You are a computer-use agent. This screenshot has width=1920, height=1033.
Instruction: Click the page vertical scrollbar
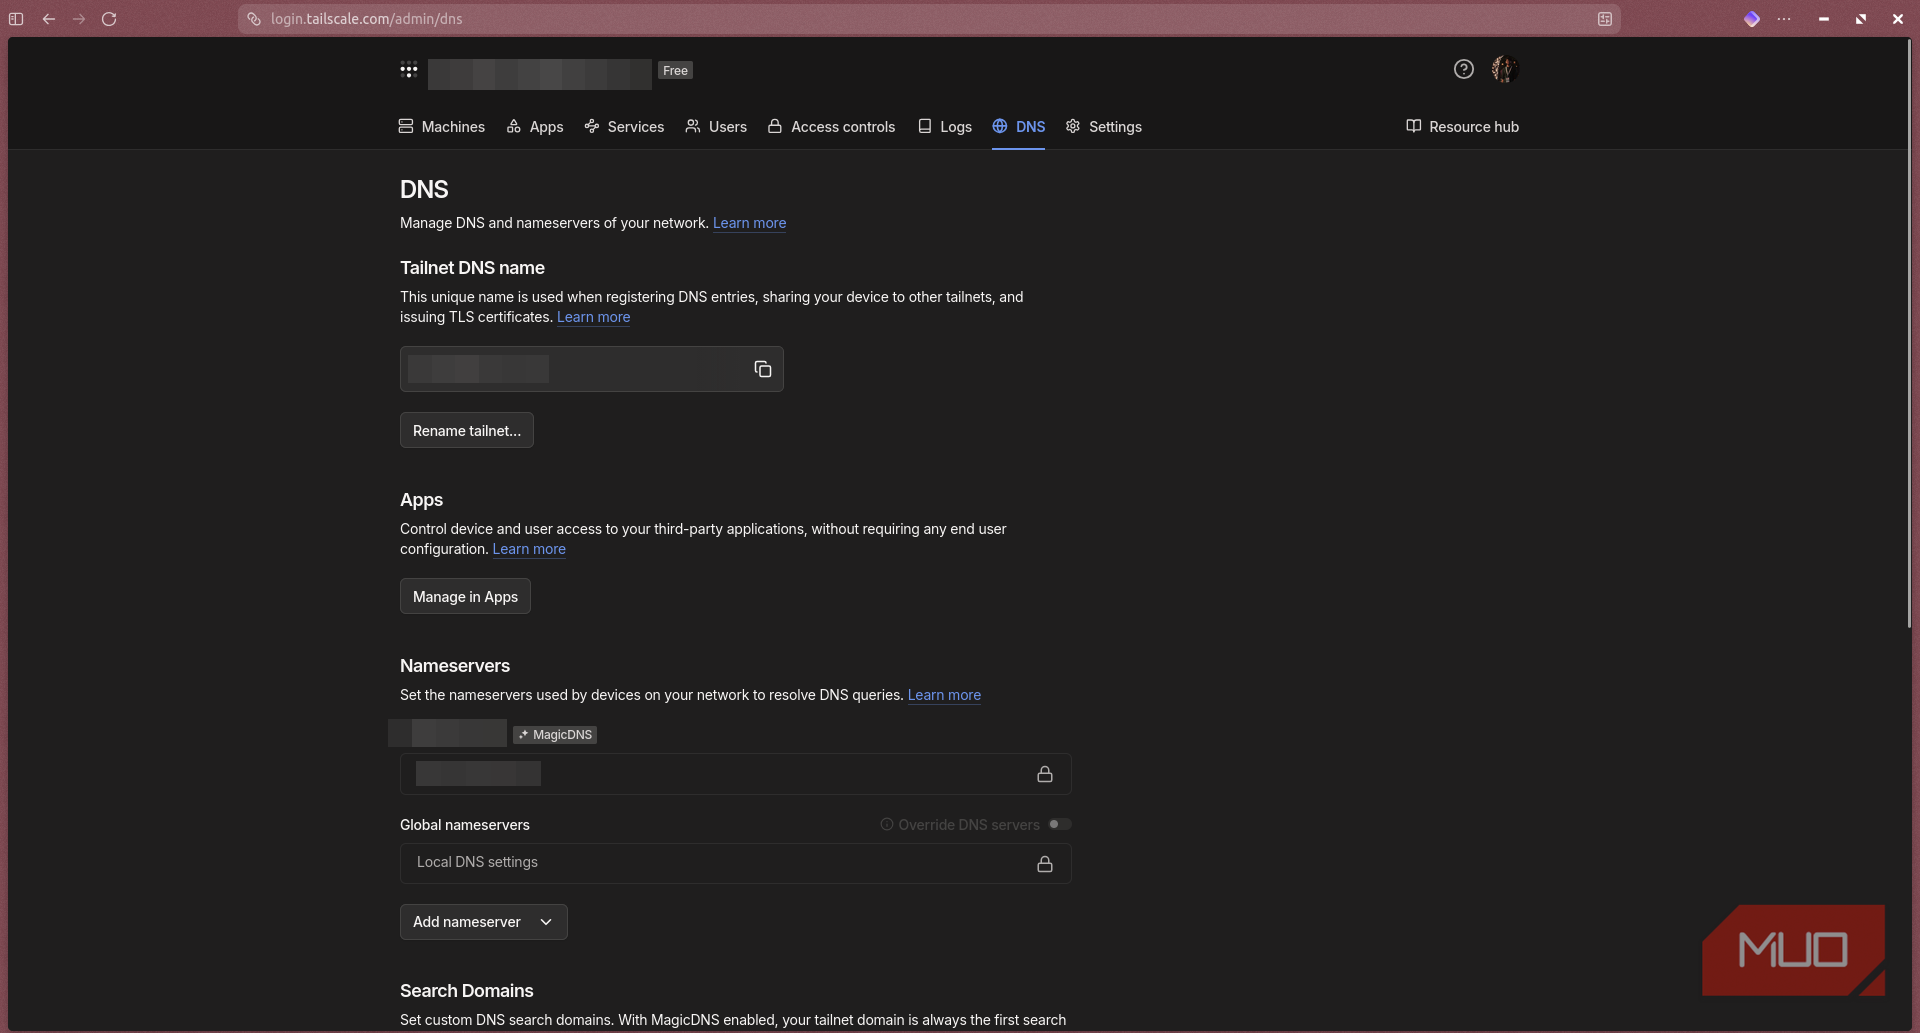(1909, 335)
